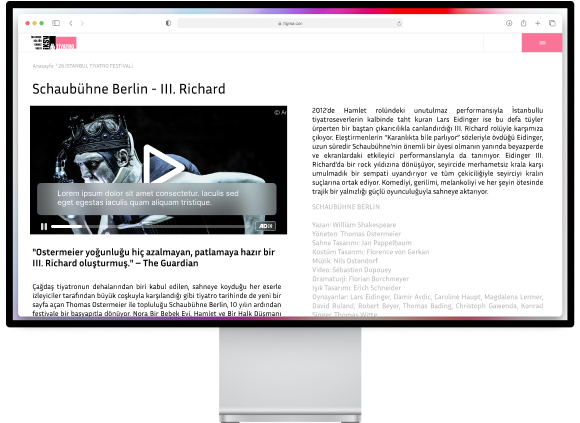The height and width of the screenshot is (423, 580).
Task: Go to Anasayfa breadcrumb link
Action: tap(43, 66)
